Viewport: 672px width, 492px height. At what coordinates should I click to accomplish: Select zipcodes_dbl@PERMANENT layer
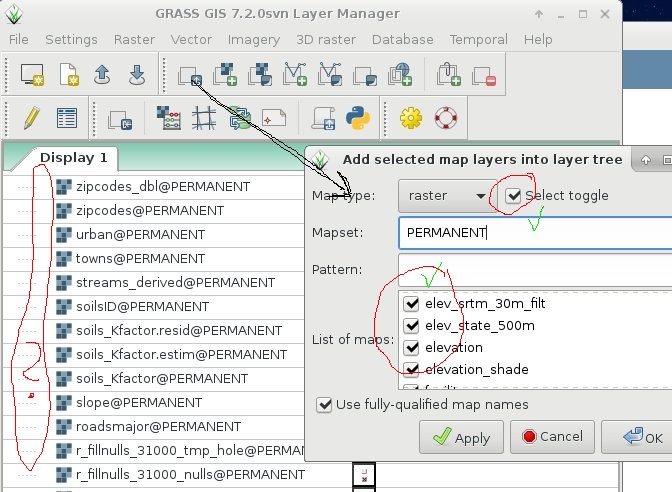click(x=163, y=187)
